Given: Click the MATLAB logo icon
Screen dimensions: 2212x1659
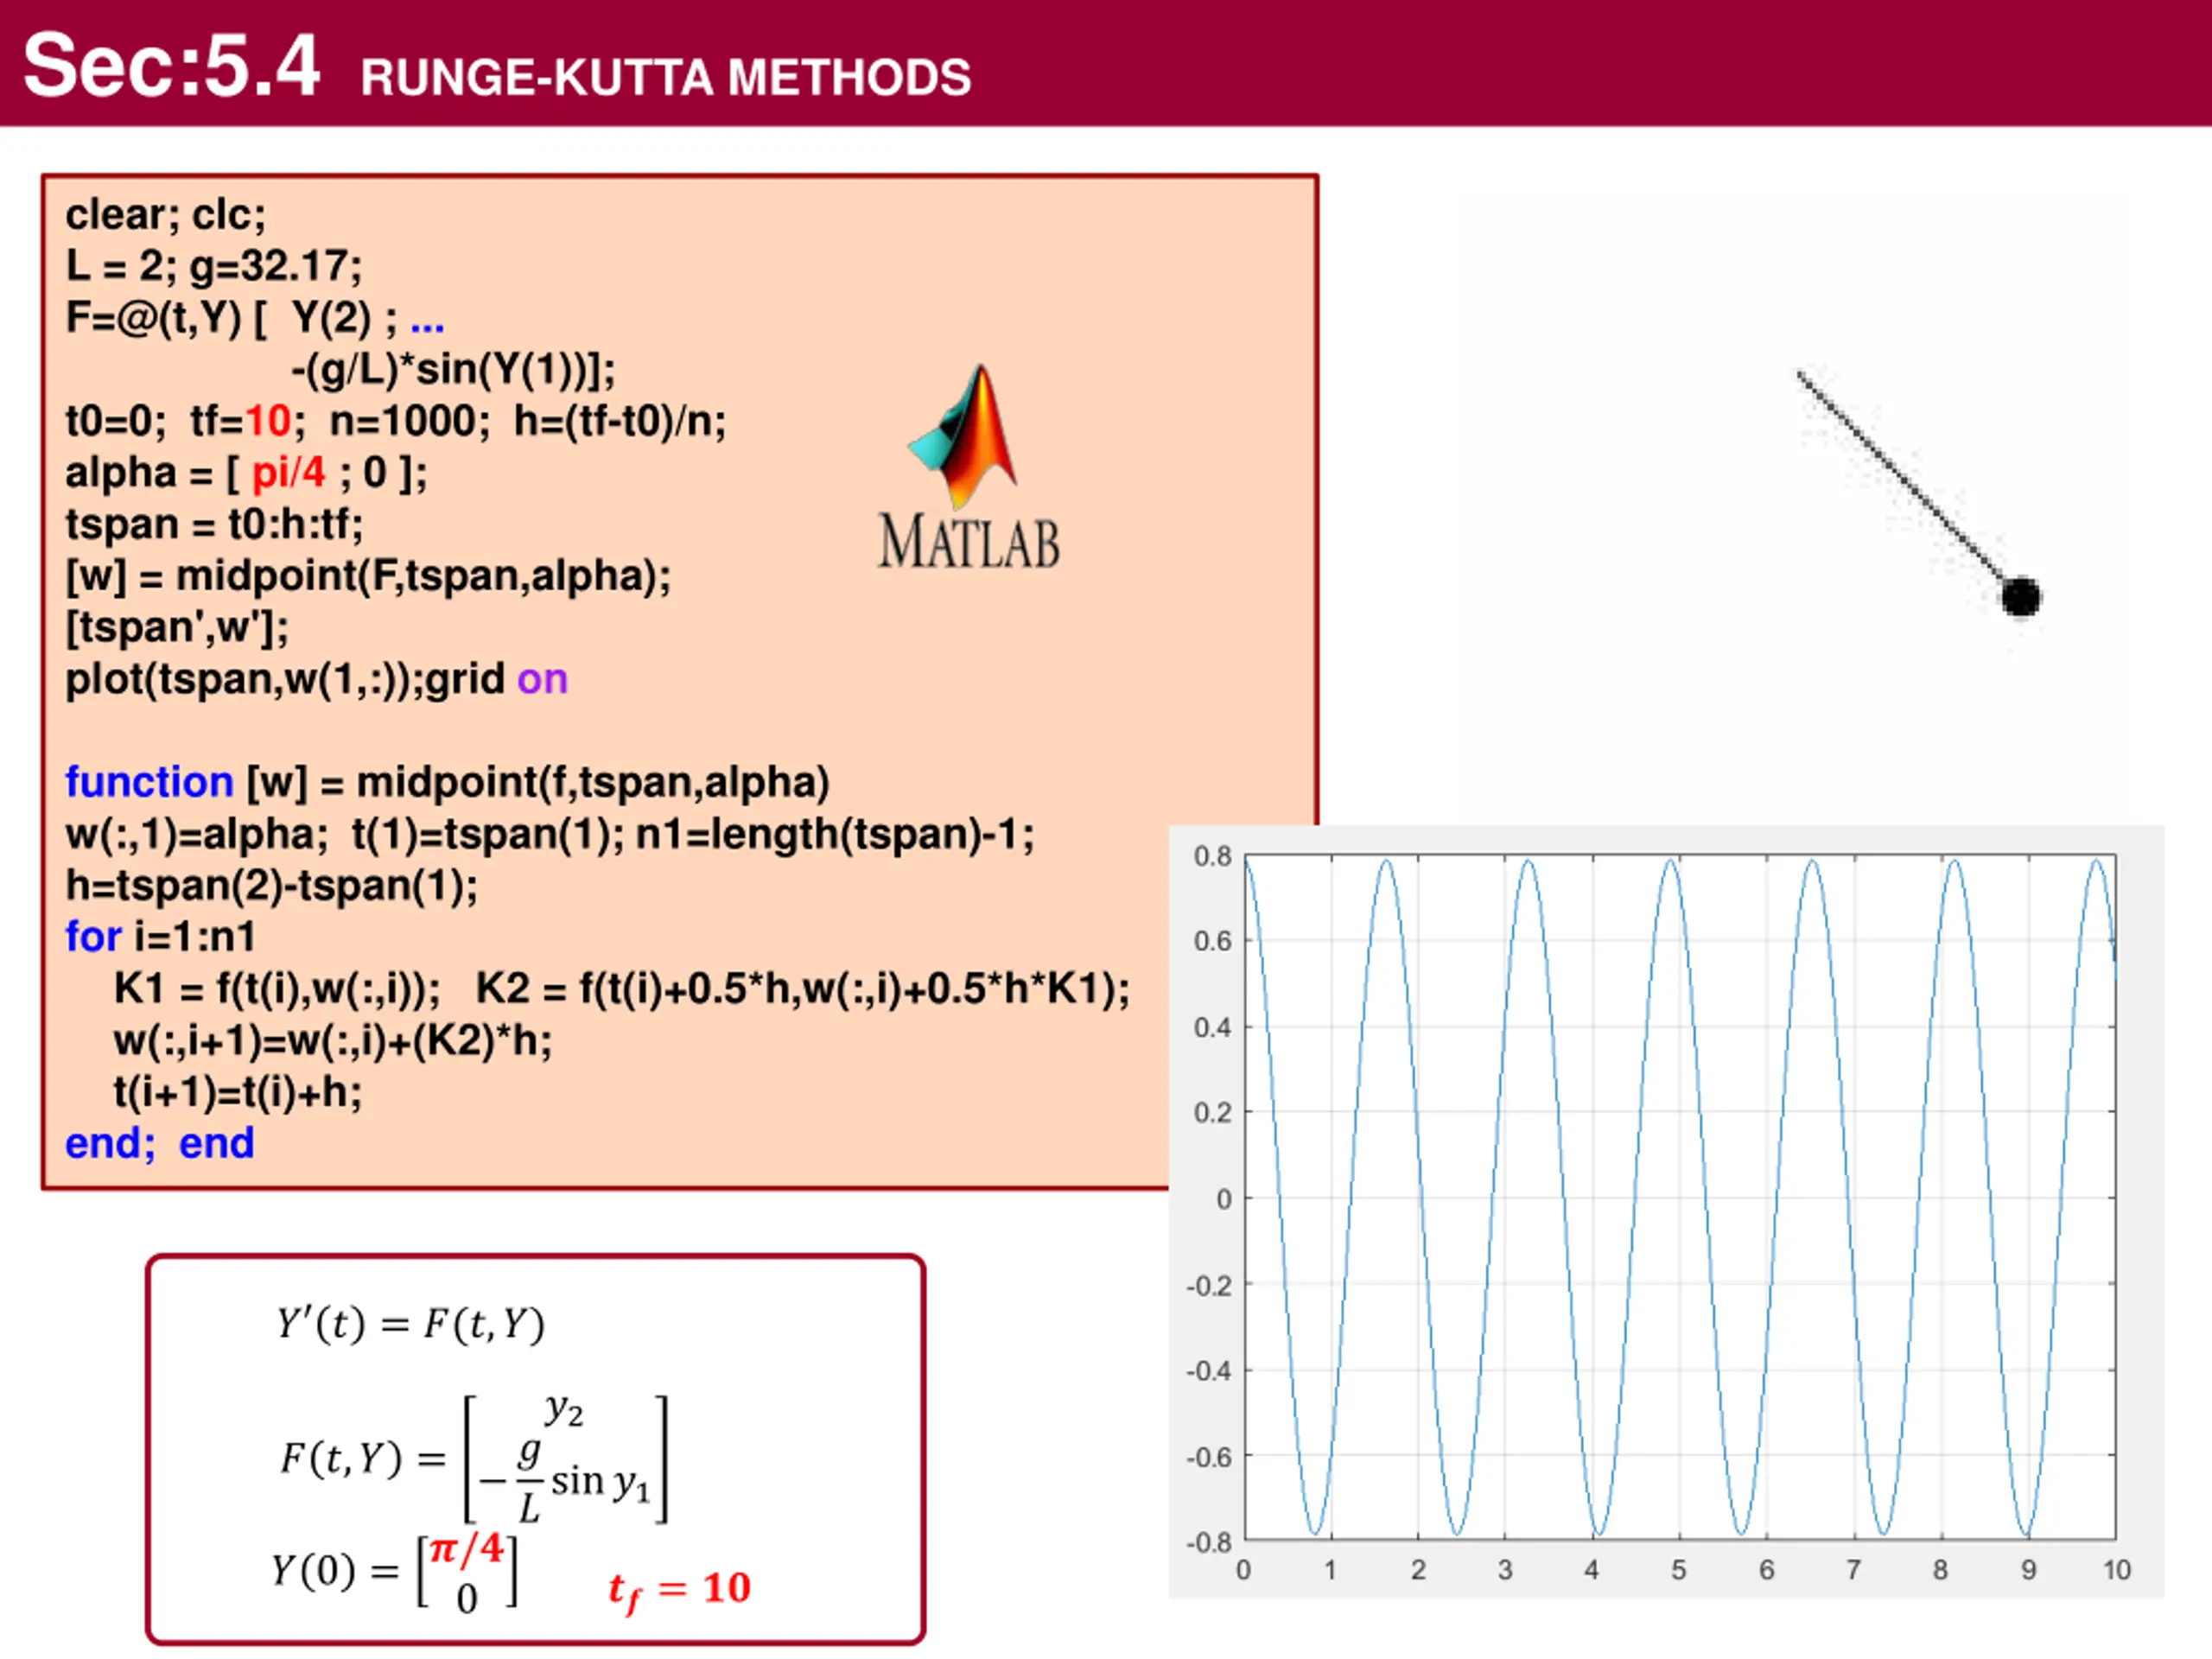Looking at the screenshot, I should [968, 467].
